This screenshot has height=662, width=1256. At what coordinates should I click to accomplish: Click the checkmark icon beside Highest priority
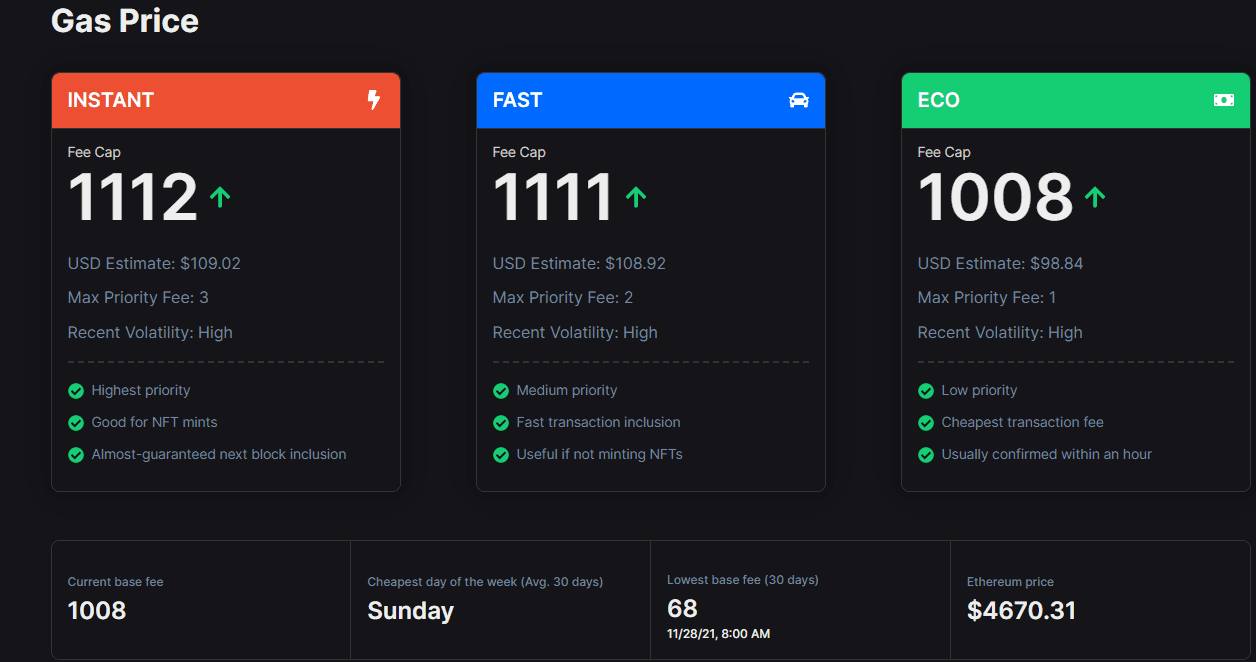tap(76, 391)
